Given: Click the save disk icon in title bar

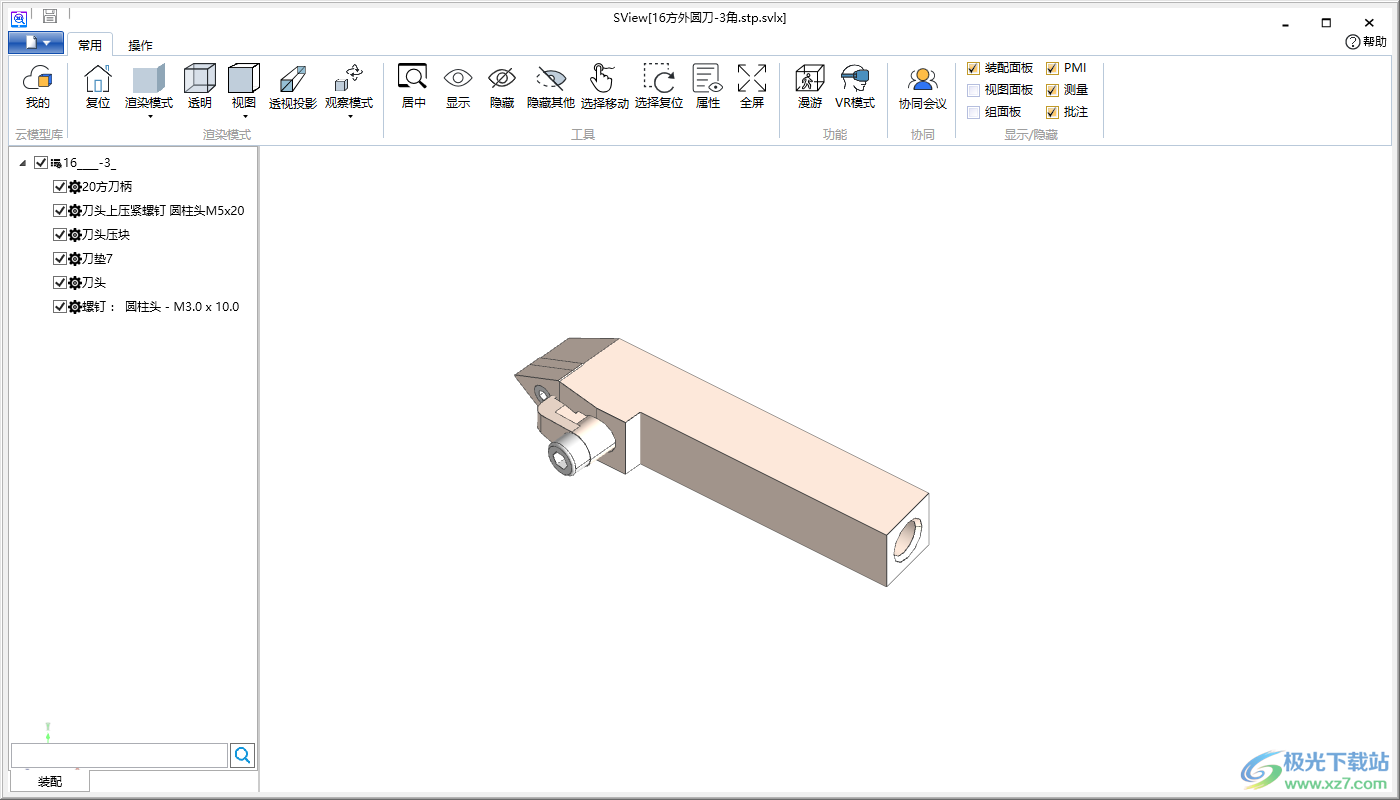Looking at the screenshot, I should pyautogui.click(x=50, y=16).
